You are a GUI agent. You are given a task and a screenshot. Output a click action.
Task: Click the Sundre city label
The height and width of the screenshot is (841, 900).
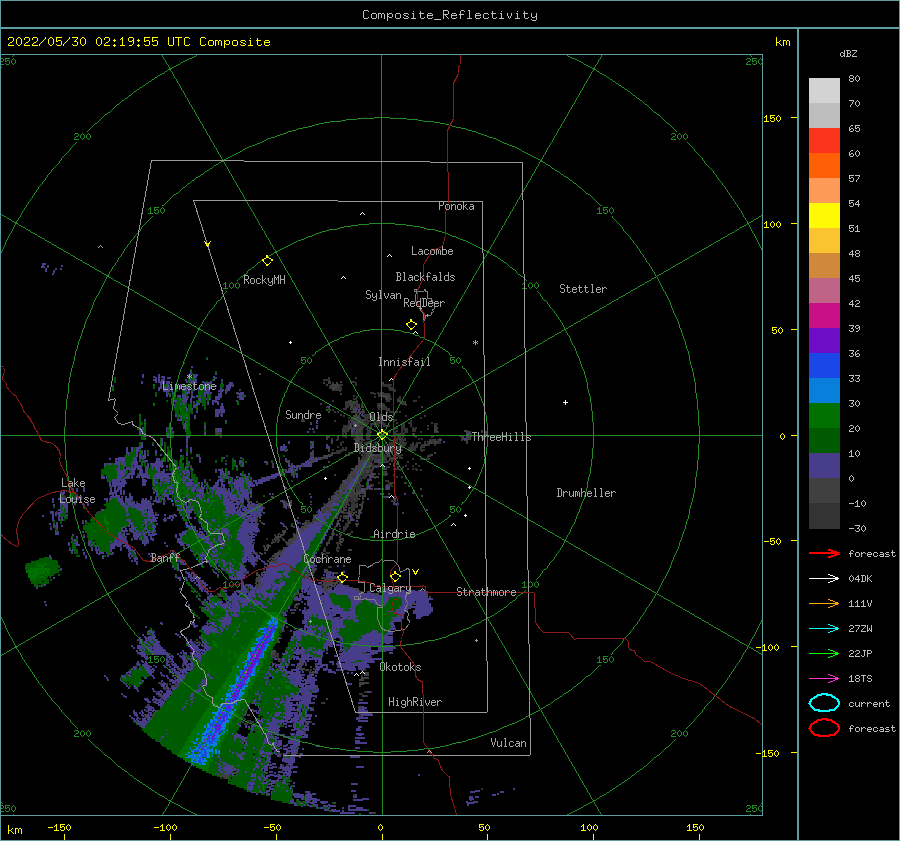[x=303, y=414]
